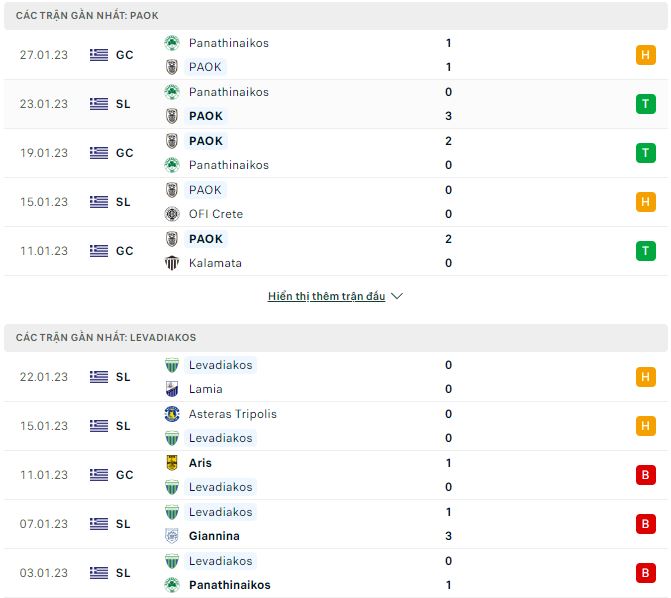
Task: Click the 'Các trận gần nhất: Levadiakos' header
Action: click(106, 338)
